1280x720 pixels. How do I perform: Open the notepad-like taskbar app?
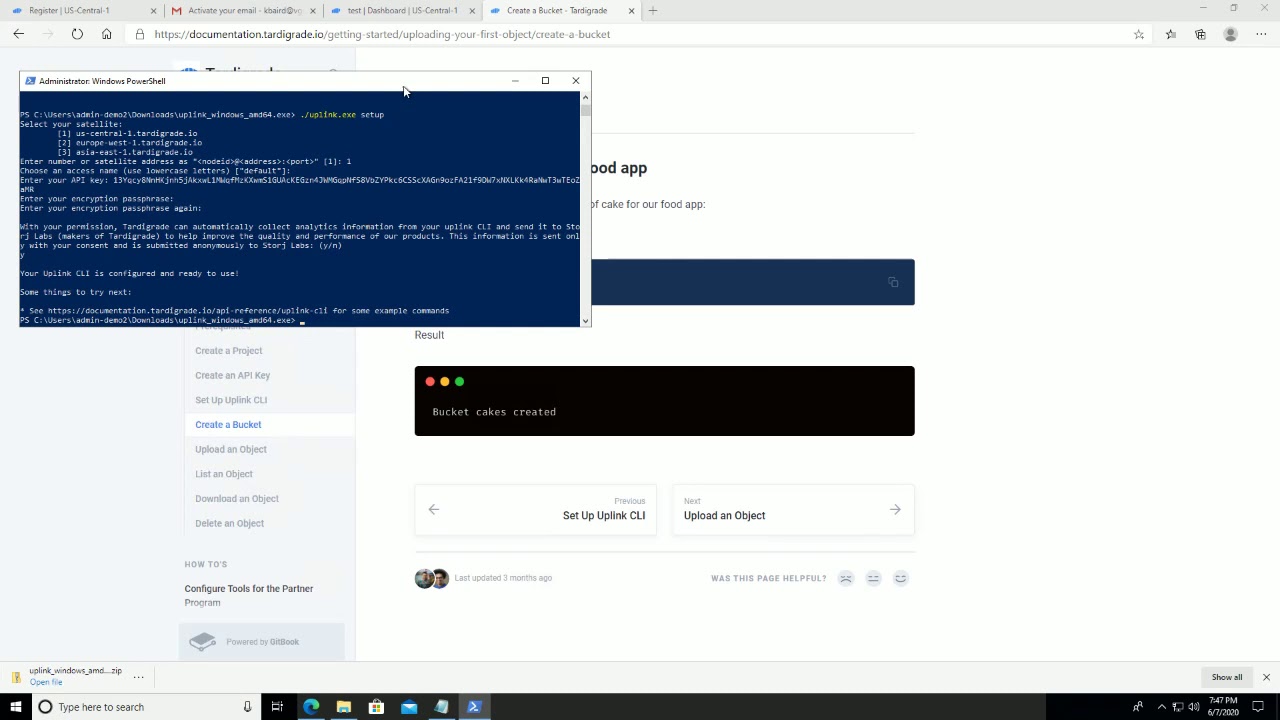point(441,707)
